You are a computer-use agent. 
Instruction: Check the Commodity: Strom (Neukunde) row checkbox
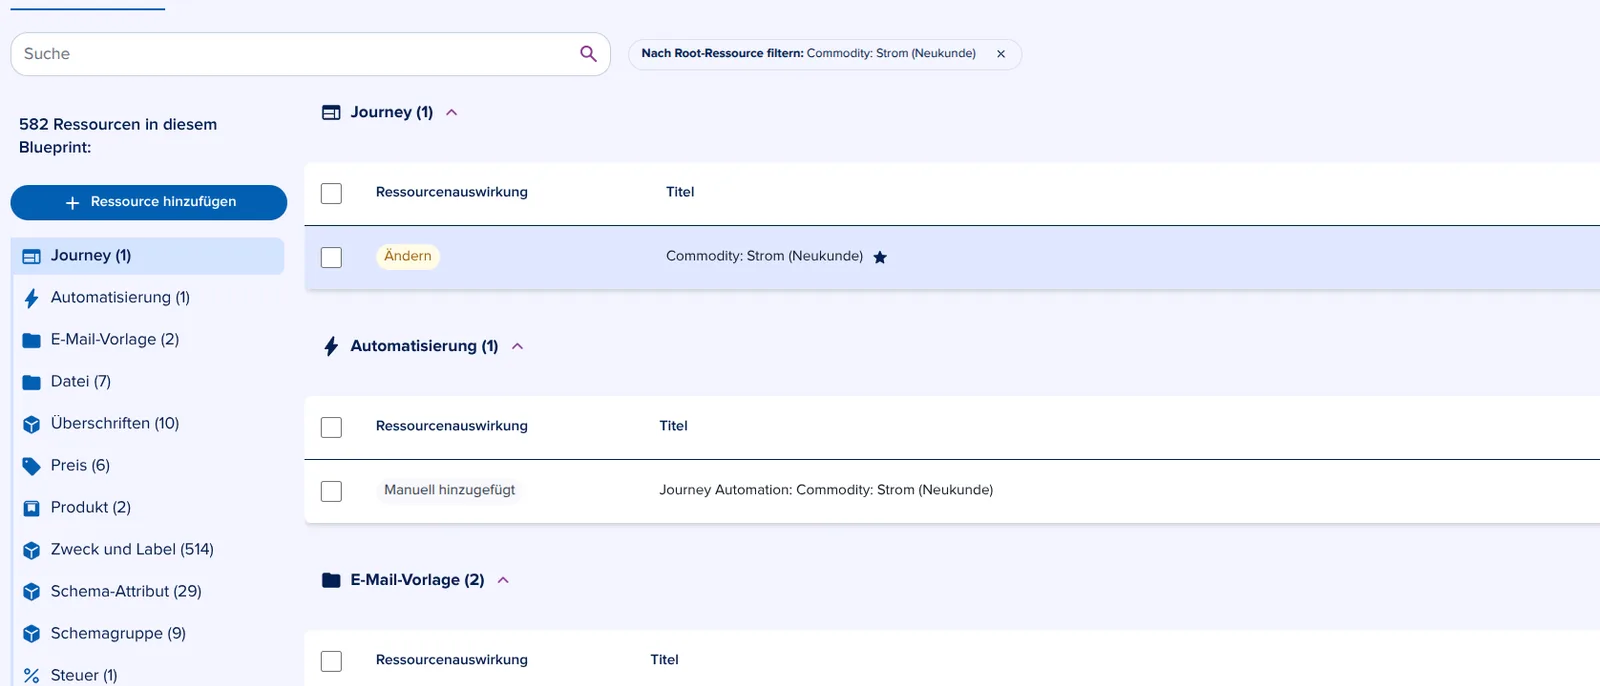tap(331, 257)
